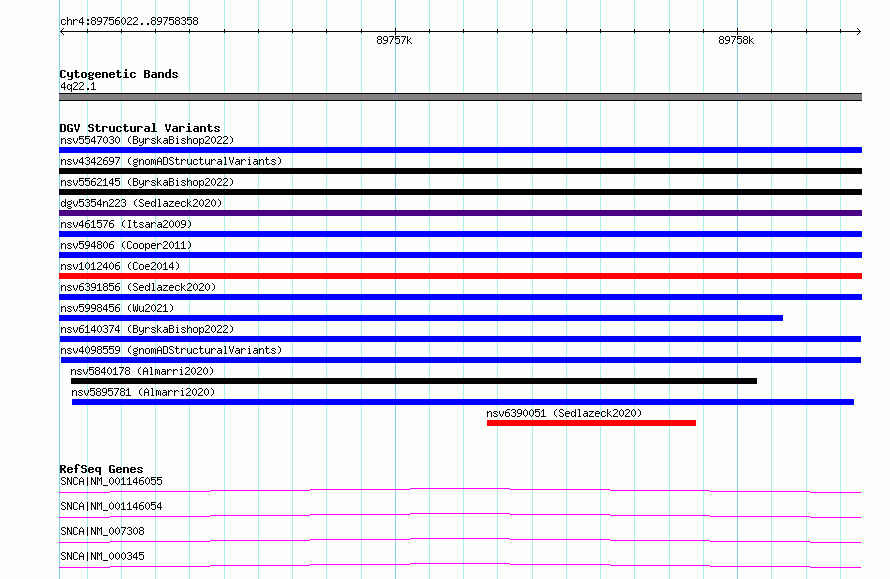Screen dimensions: 890x579
Task: Open the dgv5354n223 (Sedlazeck2020) variant label
Action: coord(141,203)
